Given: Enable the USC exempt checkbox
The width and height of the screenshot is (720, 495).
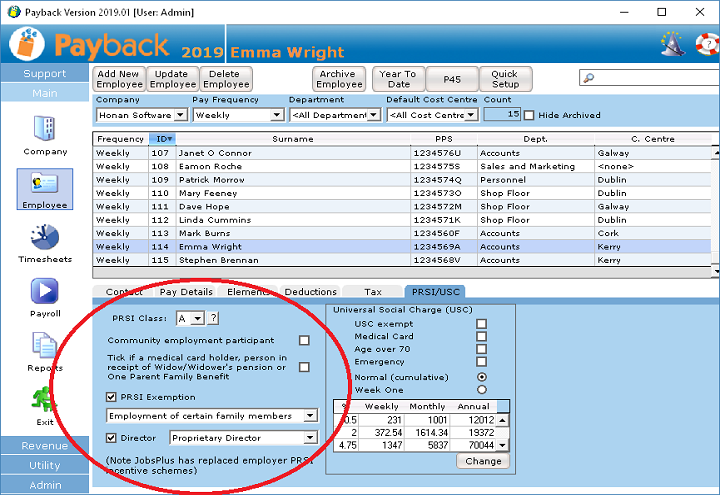Looking at the screenshot, I should 482,324.
